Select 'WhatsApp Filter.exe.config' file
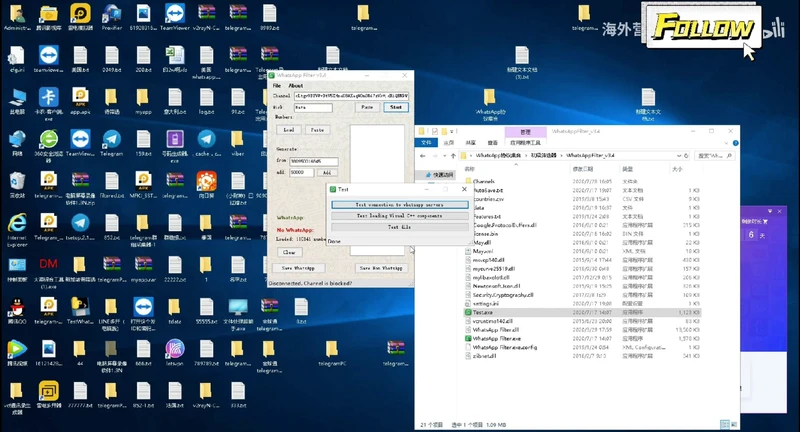This screenshot has height=432, width=800. [504, 347]
